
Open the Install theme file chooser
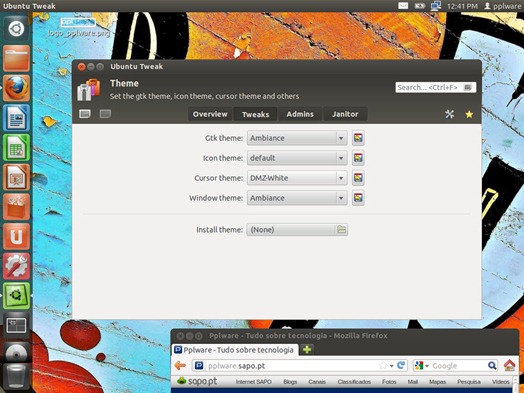(x=297, y=230)
